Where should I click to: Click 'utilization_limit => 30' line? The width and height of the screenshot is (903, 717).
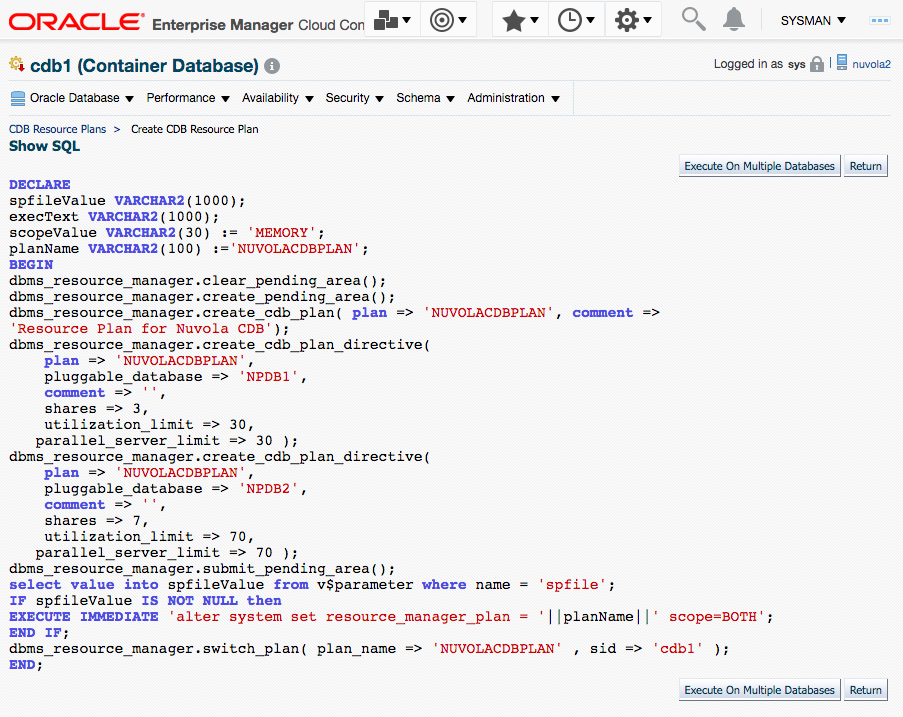149,424
